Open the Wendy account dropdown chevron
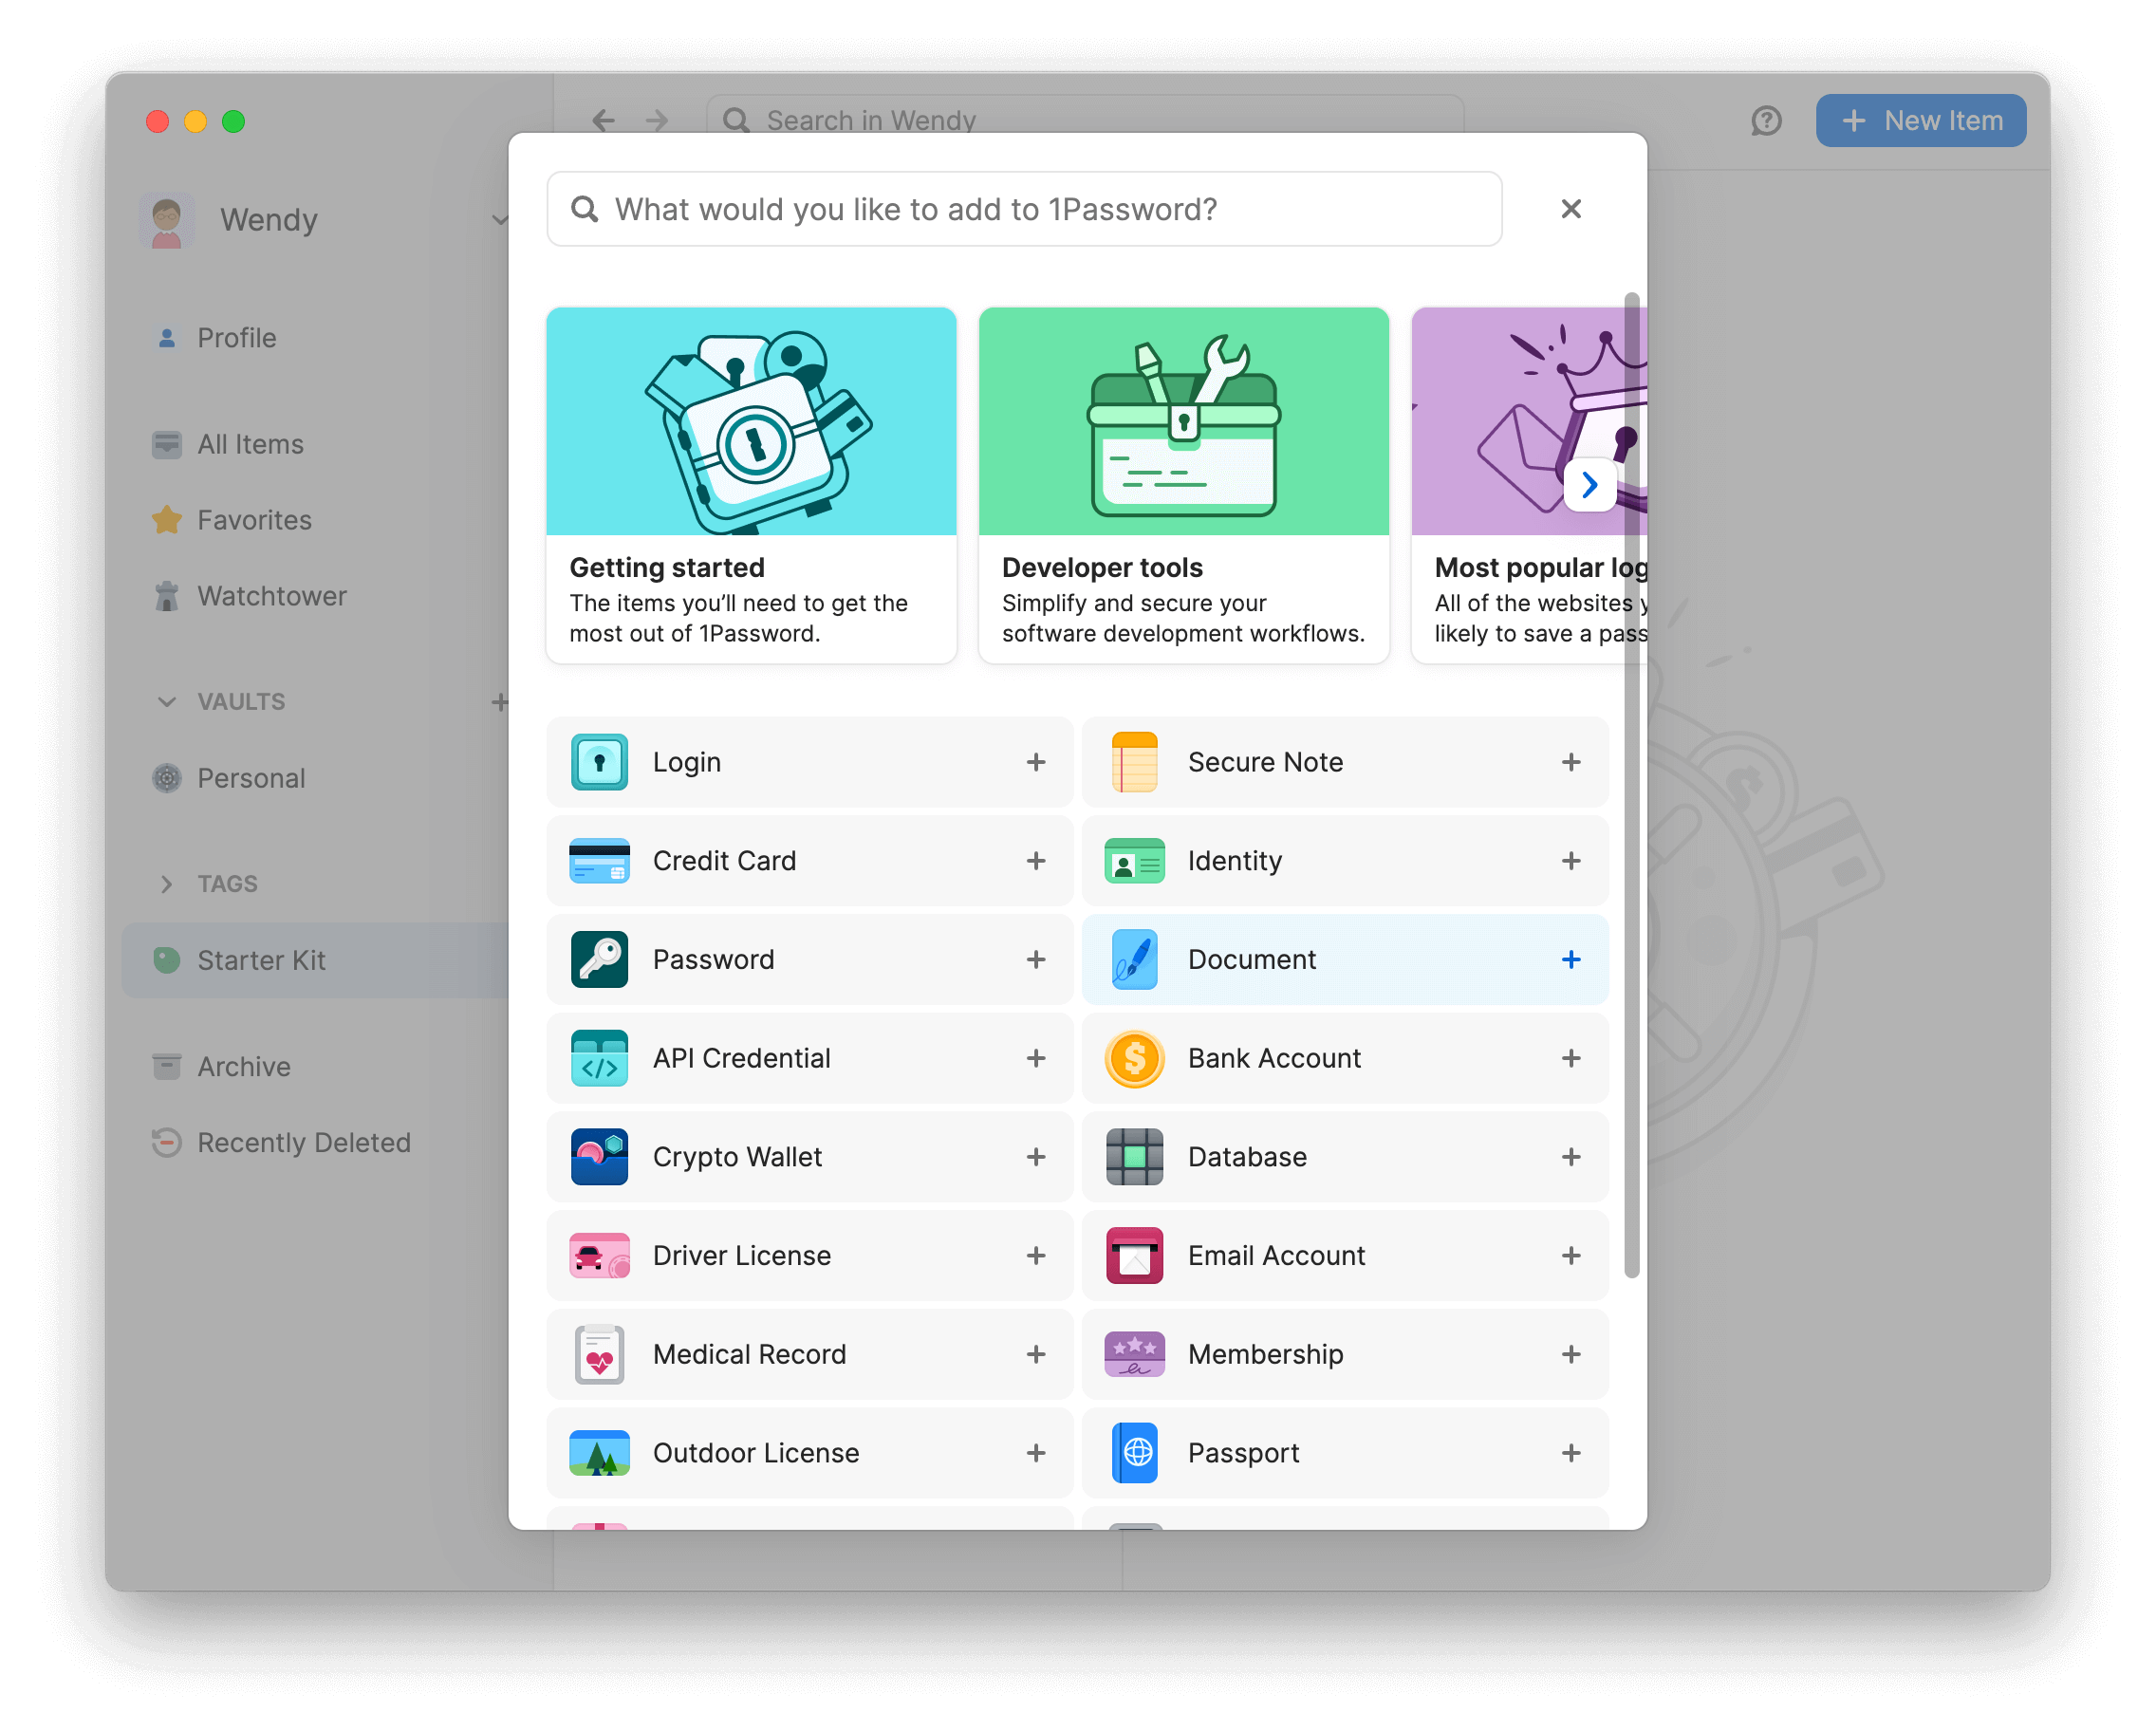2156x1731 pixels. (499, 220)
